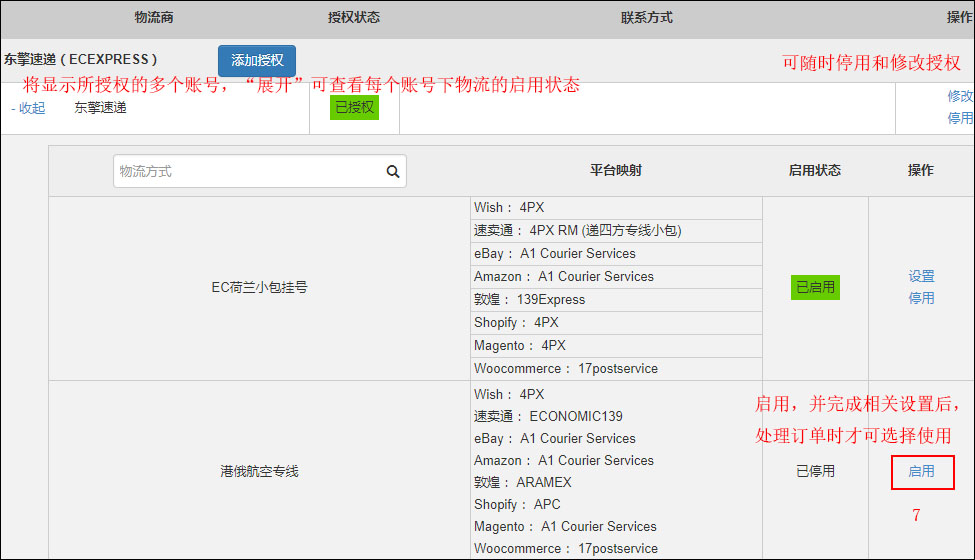Click 停用 link for 东擎速递 account
This screenshot has width=975, height=560.
(x=960, y=118)
